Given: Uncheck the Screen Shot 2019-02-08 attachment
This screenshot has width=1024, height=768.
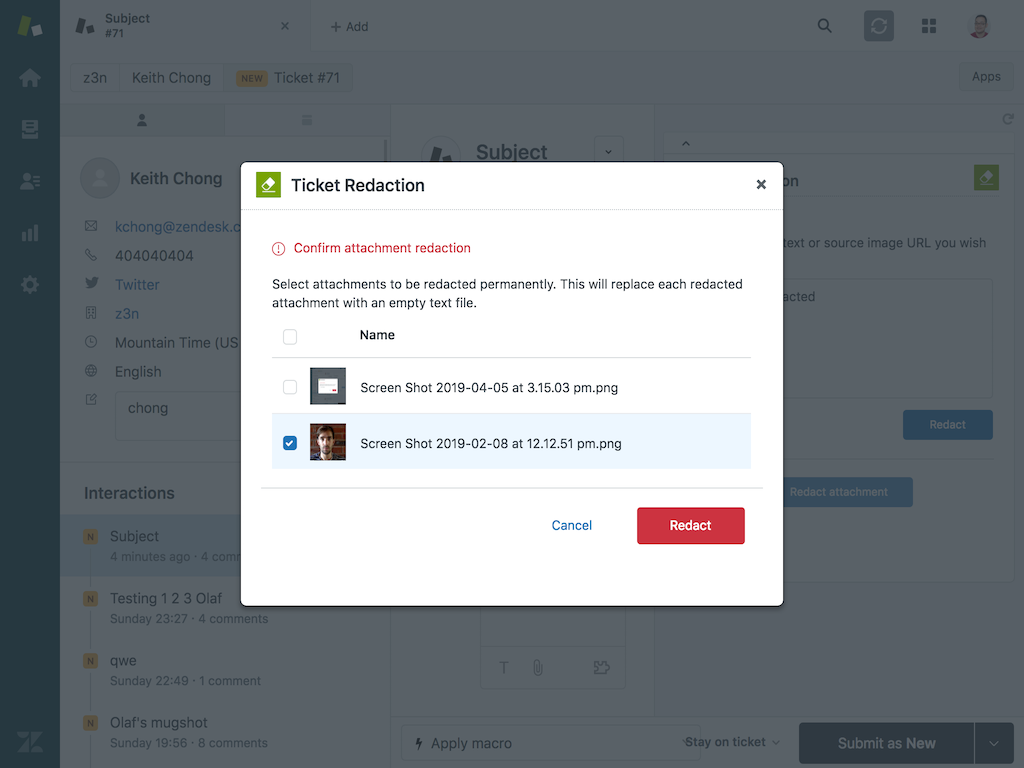Looking at the screenshot, I should coord(290,443).
